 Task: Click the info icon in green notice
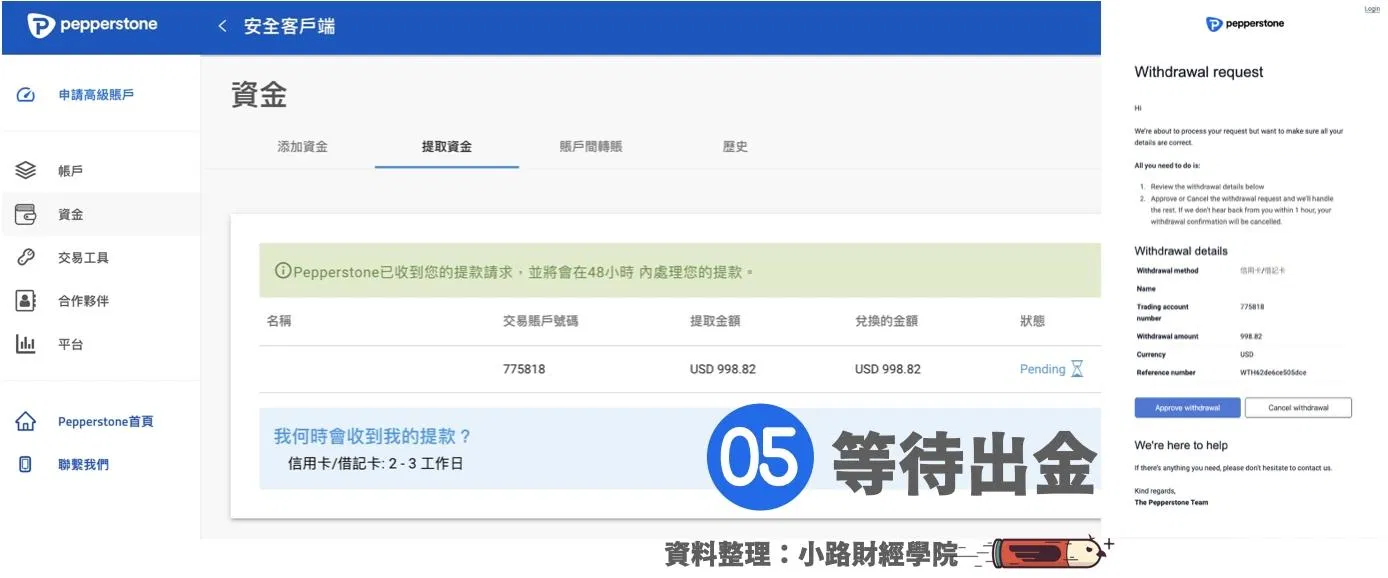point(284,271)
